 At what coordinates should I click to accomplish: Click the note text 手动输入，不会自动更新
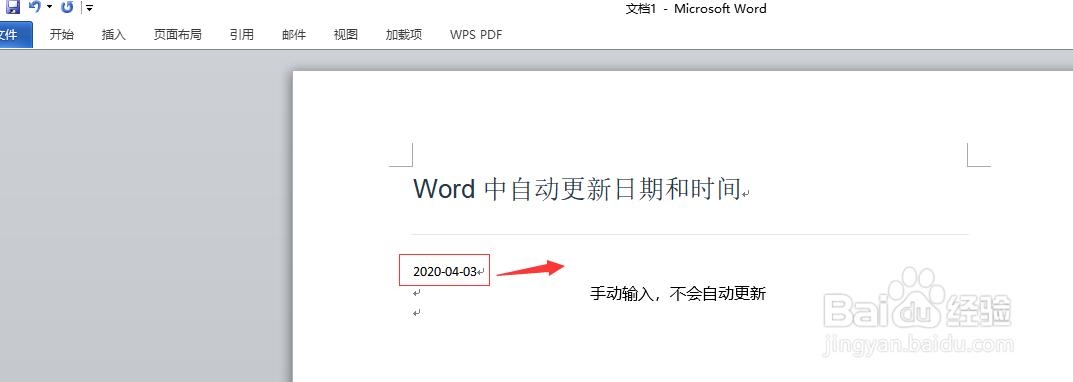[x=677, y=294]
